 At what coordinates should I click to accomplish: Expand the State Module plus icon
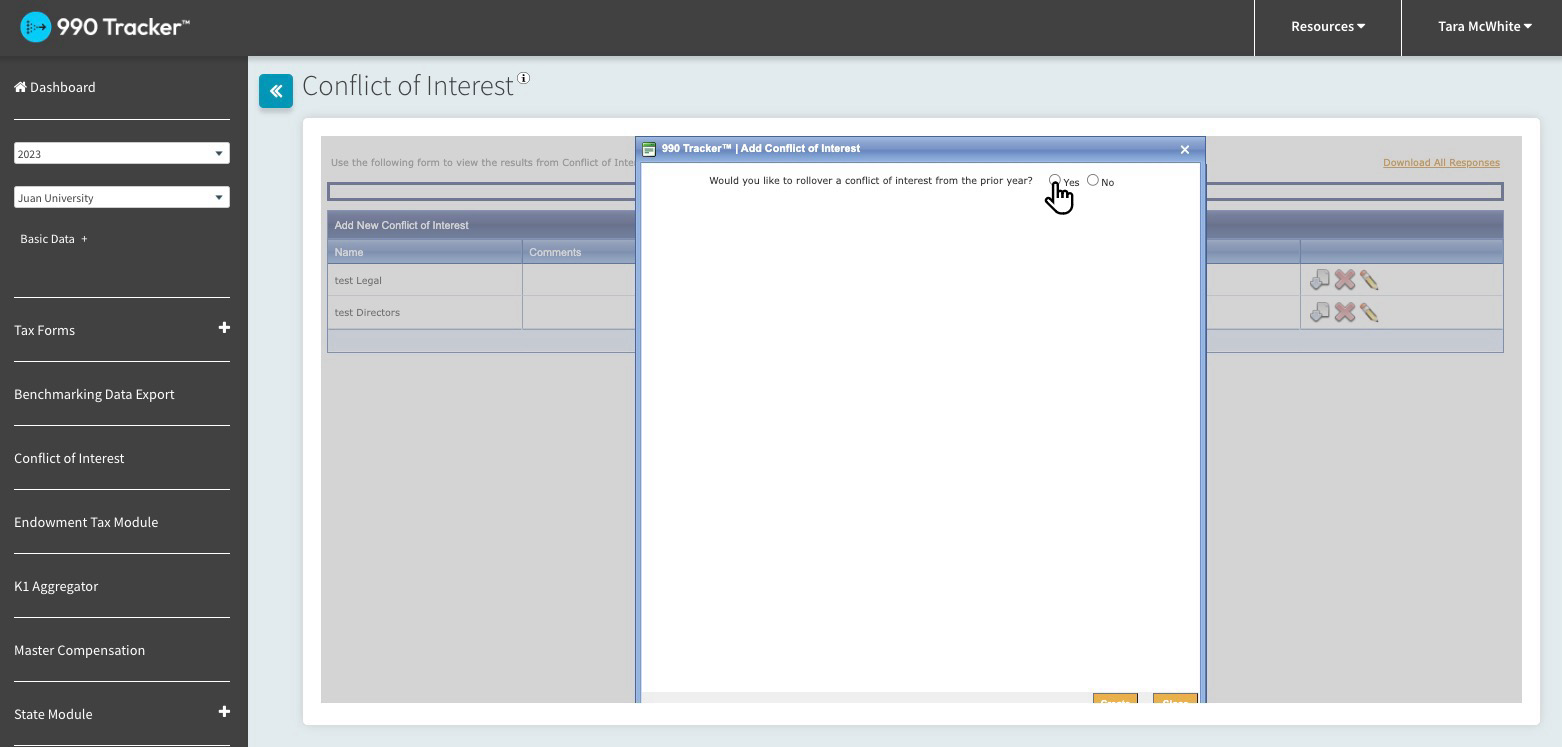pyautogui.click(x=224, y=712)
